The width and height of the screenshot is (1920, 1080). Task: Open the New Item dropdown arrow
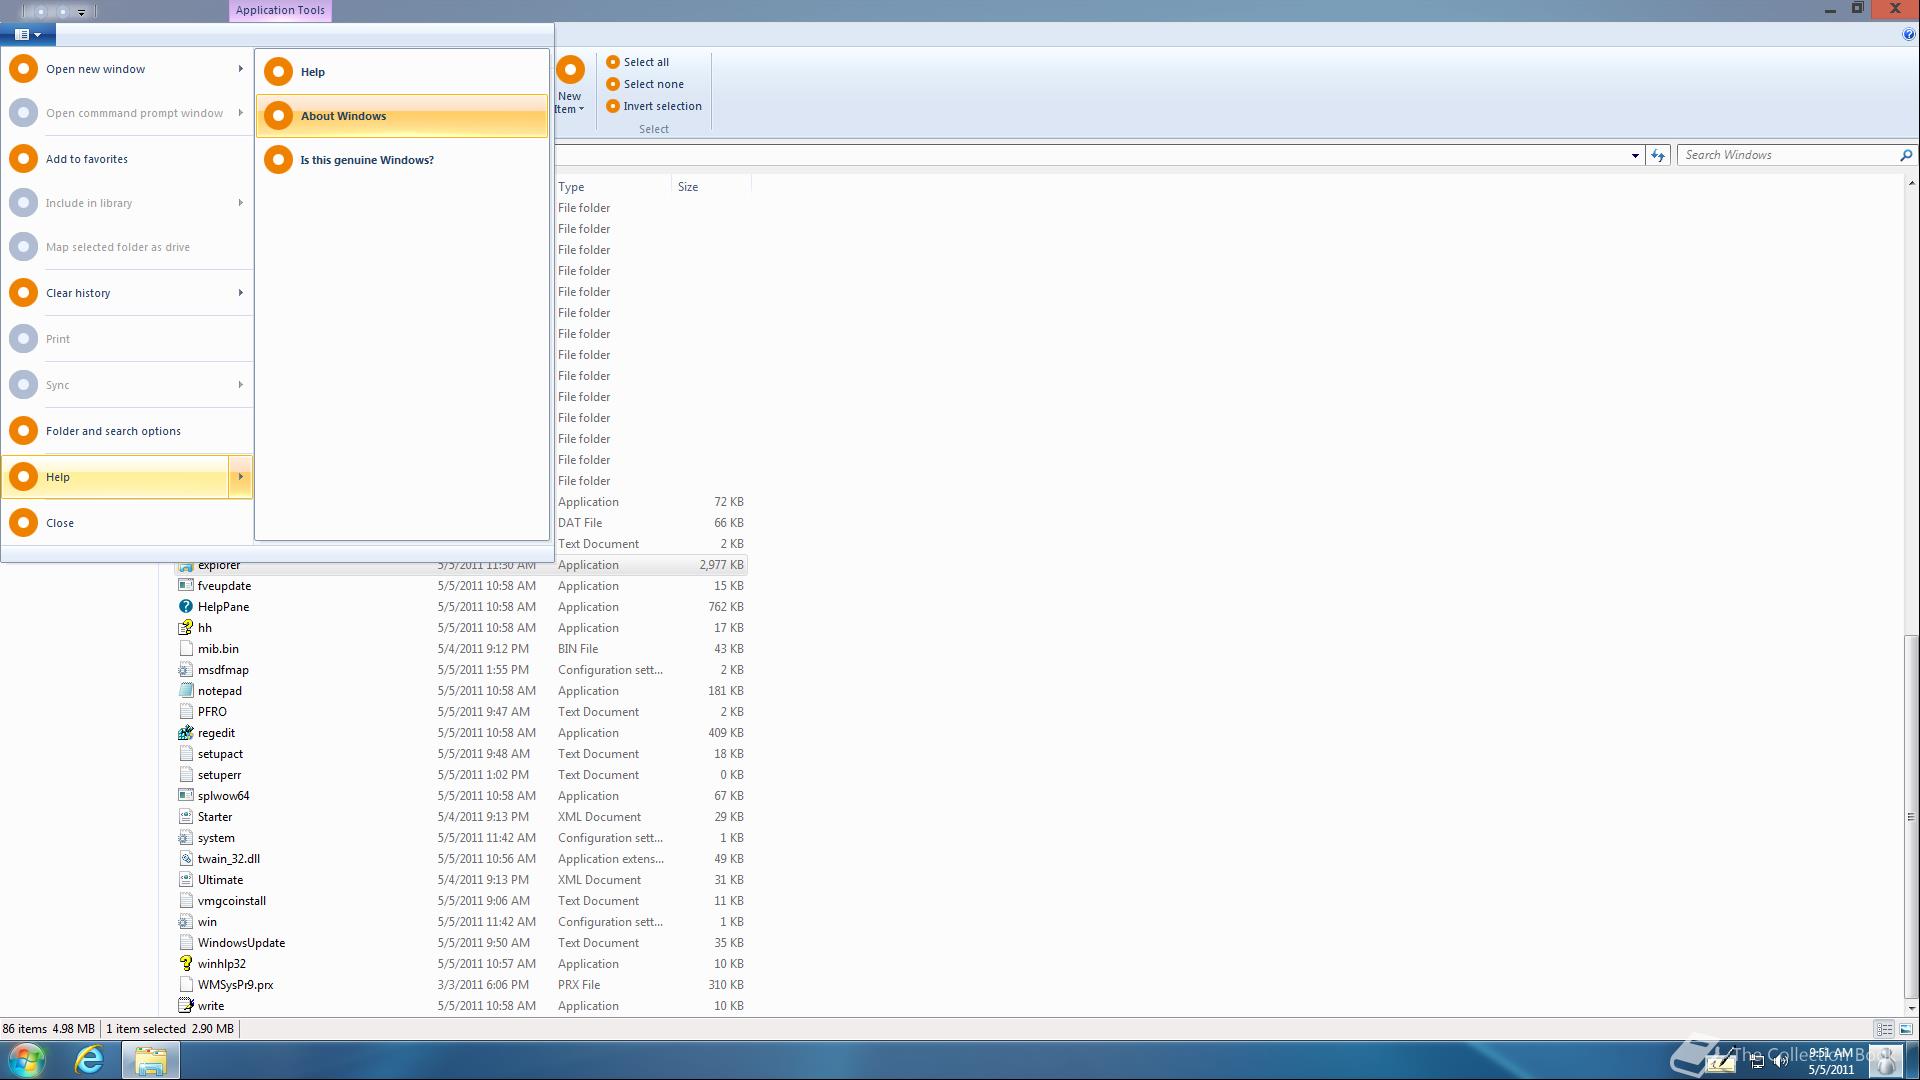[x=581, y=109]
